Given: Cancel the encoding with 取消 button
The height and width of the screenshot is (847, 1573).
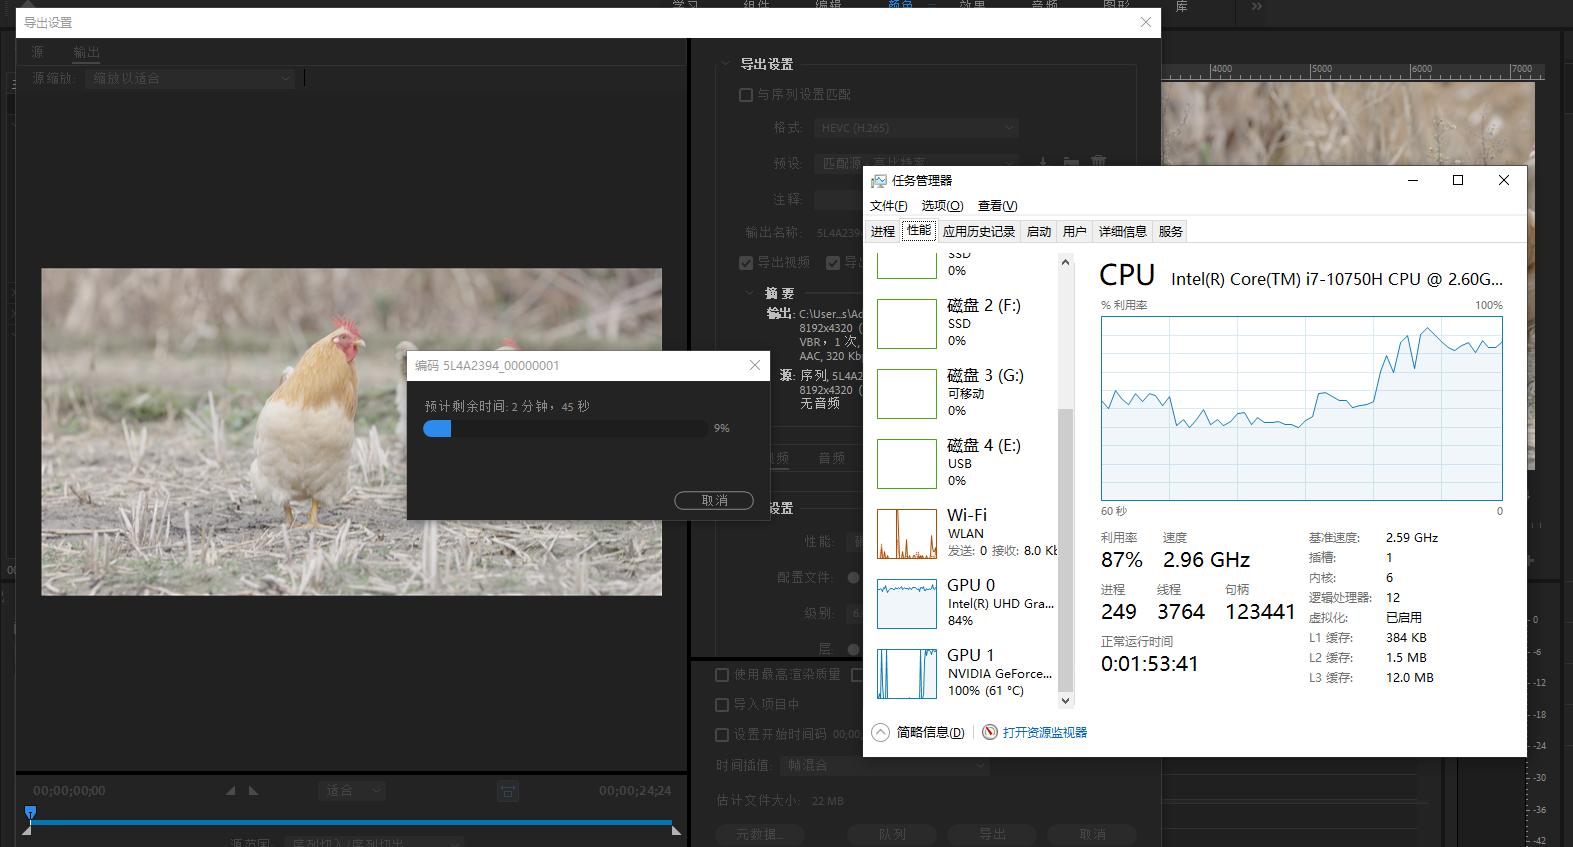Looking at the screenshot, I should coord(714,500).
